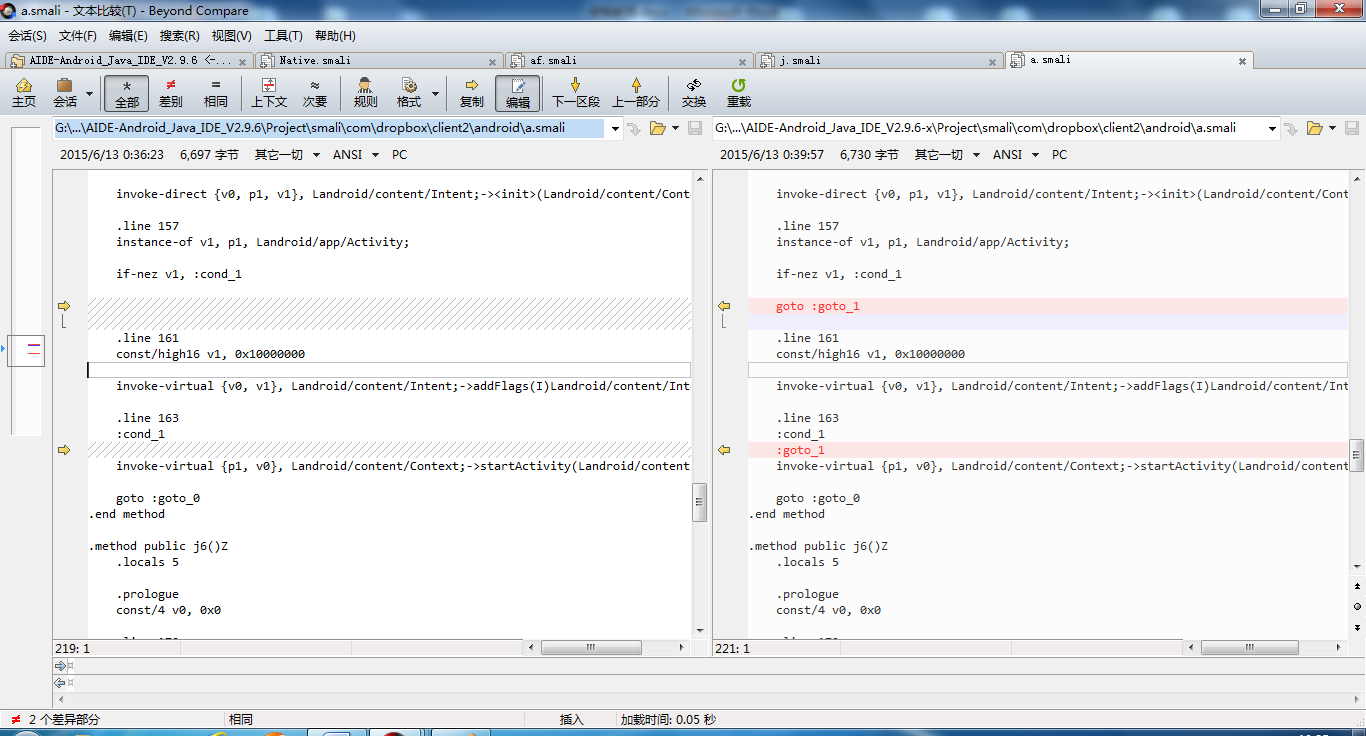Open left pane ANSI encoding dropdown
Viewport: 1366px width, 736px height.
click(375, 155)
